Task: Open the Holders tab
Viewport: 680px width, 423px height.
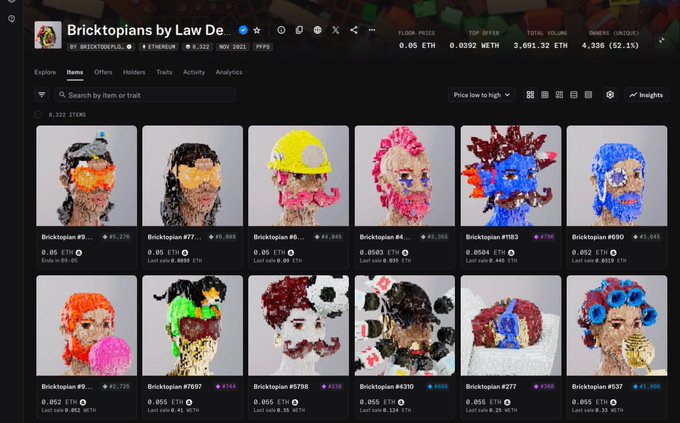Action: coord(134,72)
